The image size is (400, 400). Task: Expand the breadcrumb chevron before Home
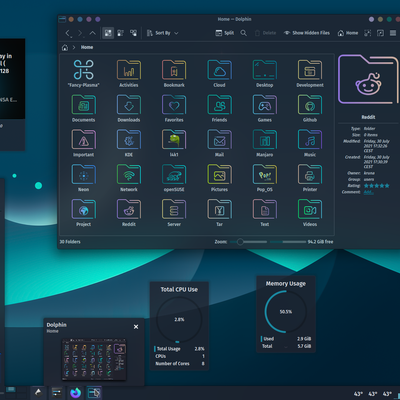pyautogui.click(x=74, y=47)
